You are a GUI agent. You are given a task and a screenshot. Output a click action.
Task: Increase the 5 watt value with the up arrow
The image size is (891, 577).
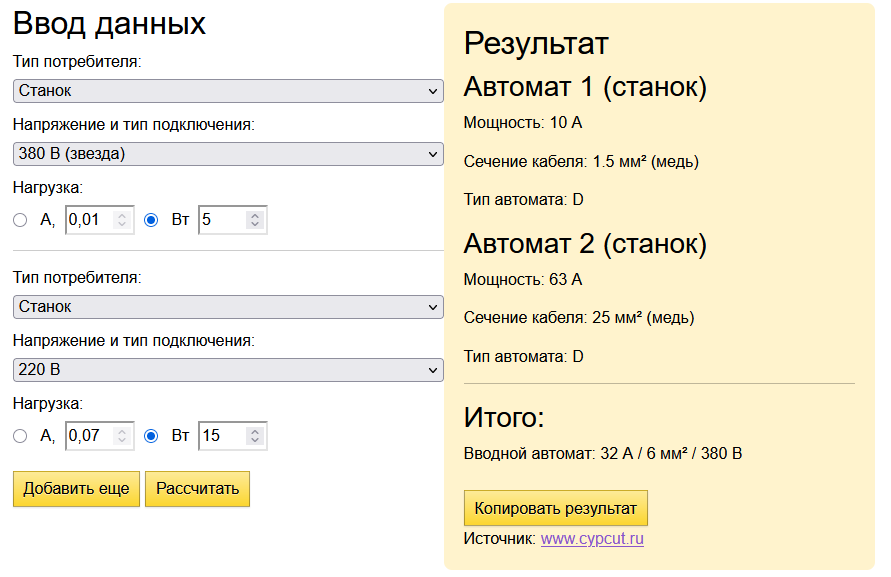tap(255, 215)
